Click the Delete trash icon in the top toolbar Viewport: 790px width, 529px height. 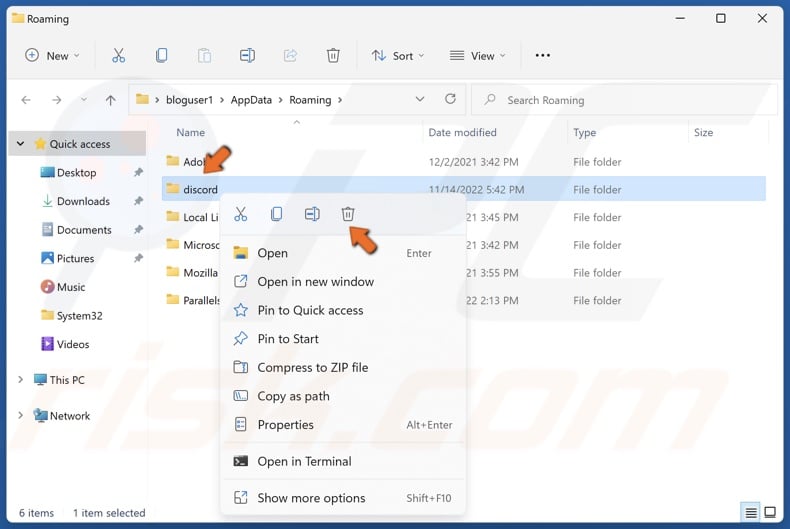tap(333, 55)
